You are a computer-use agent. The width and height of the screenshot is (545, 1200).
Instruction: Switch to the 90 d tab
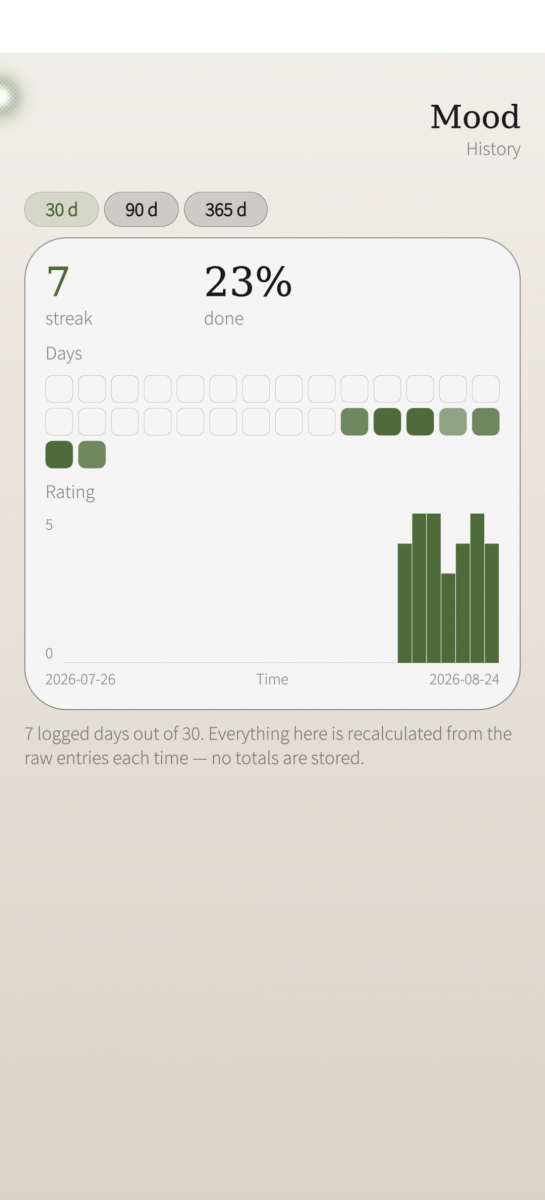click(141, 210)
